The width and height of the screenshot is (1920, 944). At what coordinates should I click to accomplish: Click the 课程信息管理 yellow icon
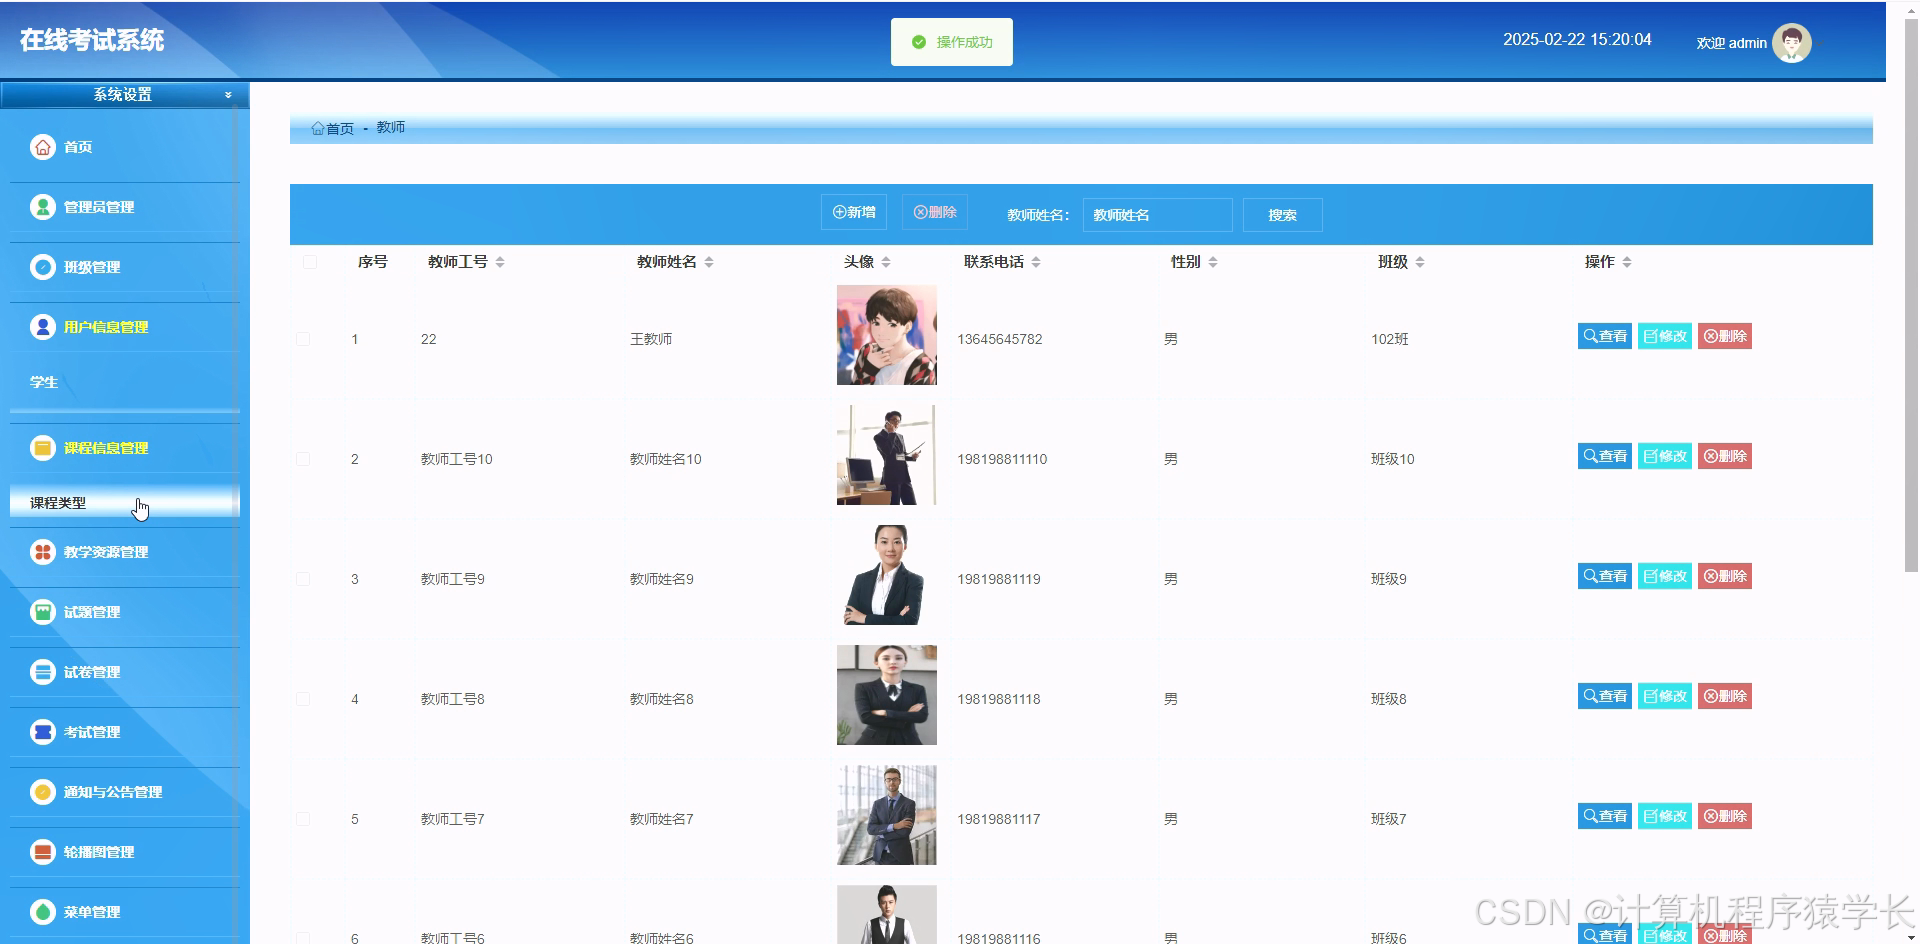click(42, 448)
